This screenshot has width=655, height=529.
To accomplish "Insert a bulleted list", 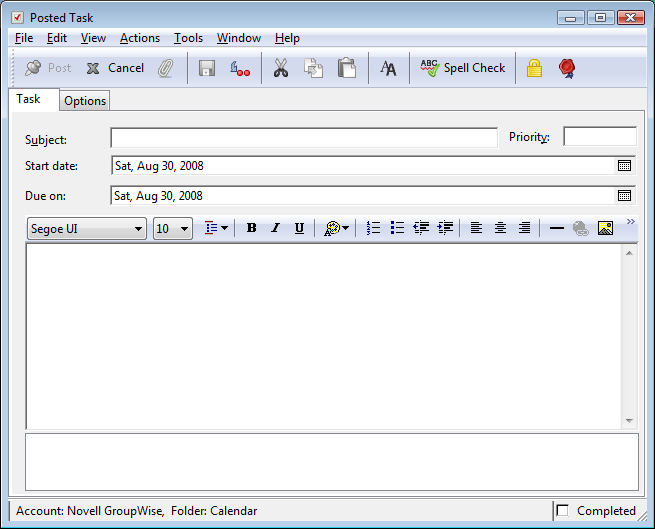I will (397, 228).
